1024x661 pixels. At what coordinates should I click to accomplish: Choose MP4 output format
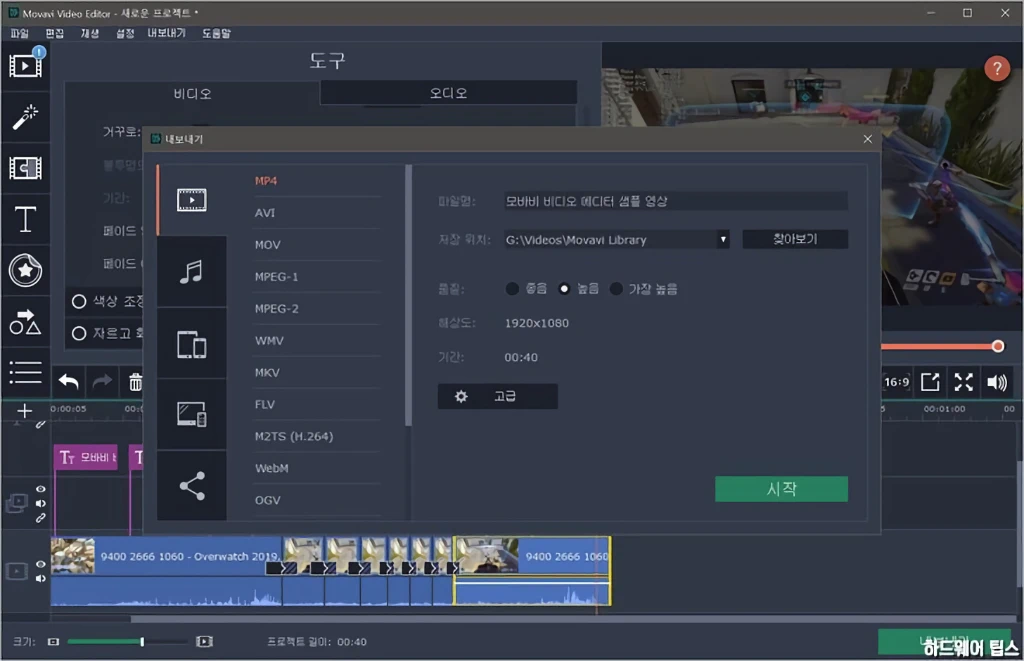click(266, 181)
